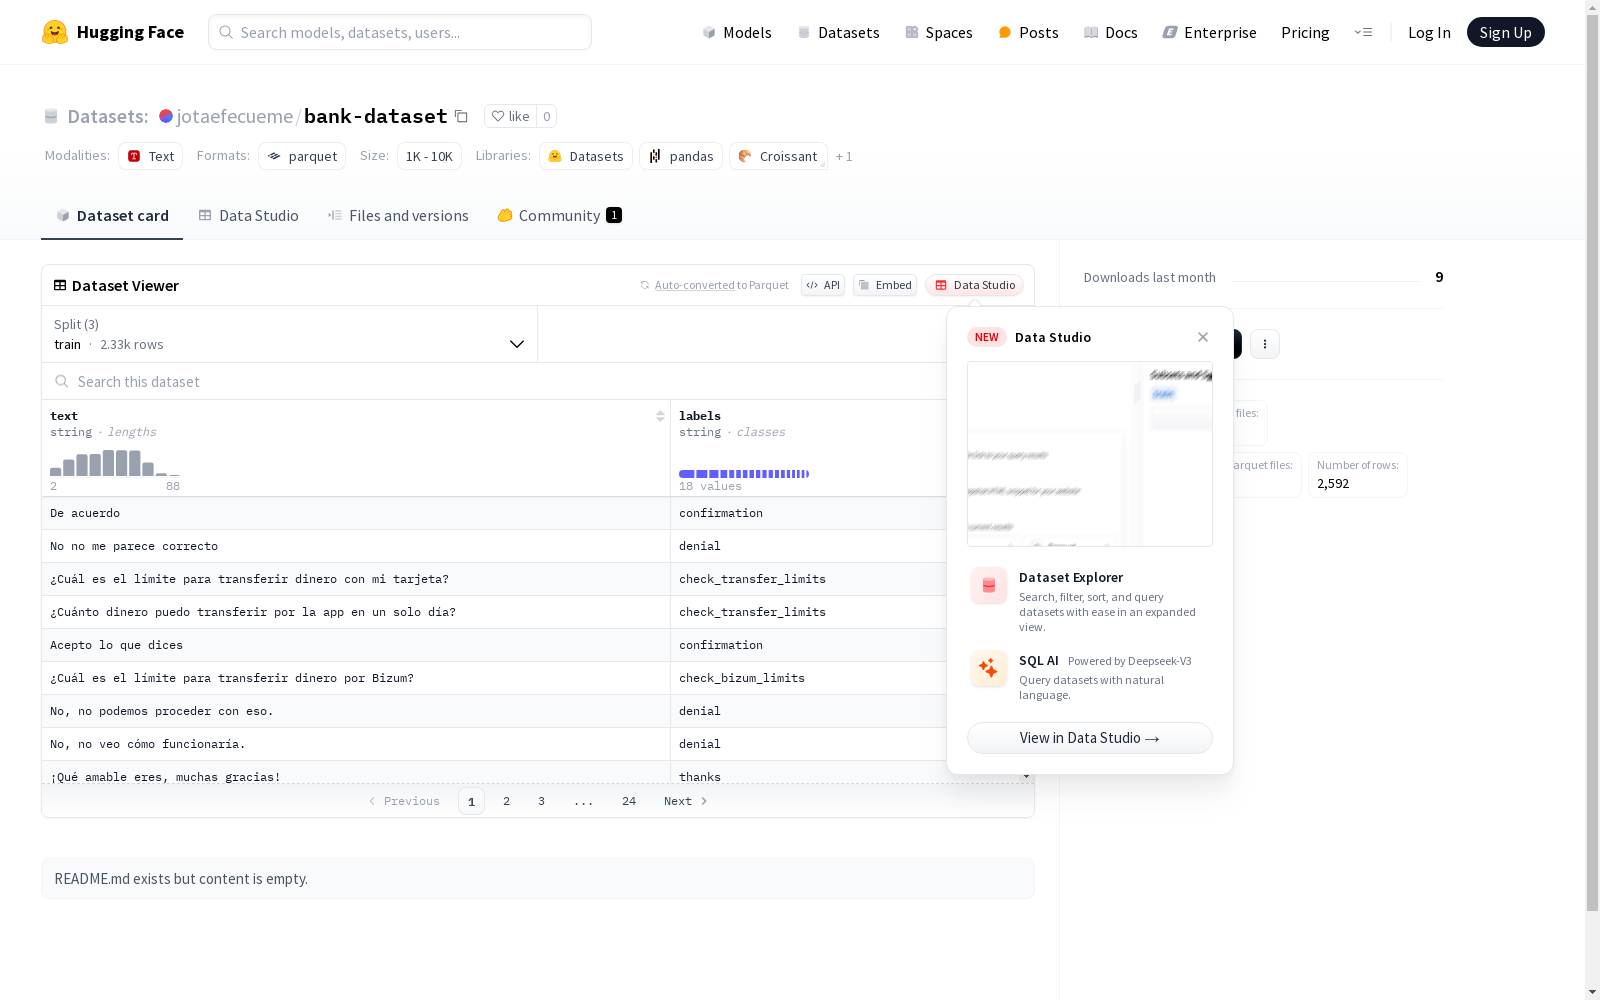Switch to the Files and versions tab
The height and width of the screenshot is (1000, 1600).
[x=398, y=216]
